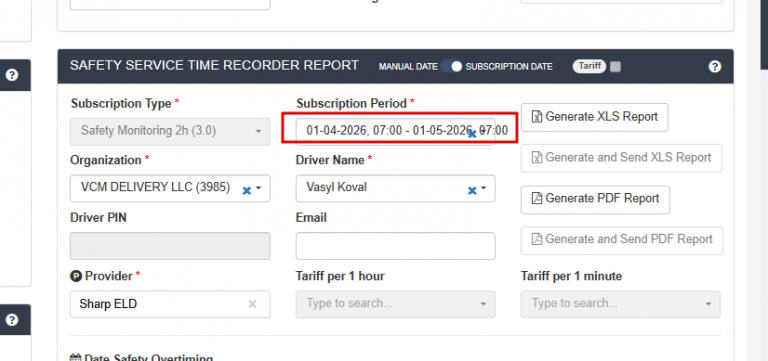Open help for Safety Service Time Recorder Report

(715, 67)
